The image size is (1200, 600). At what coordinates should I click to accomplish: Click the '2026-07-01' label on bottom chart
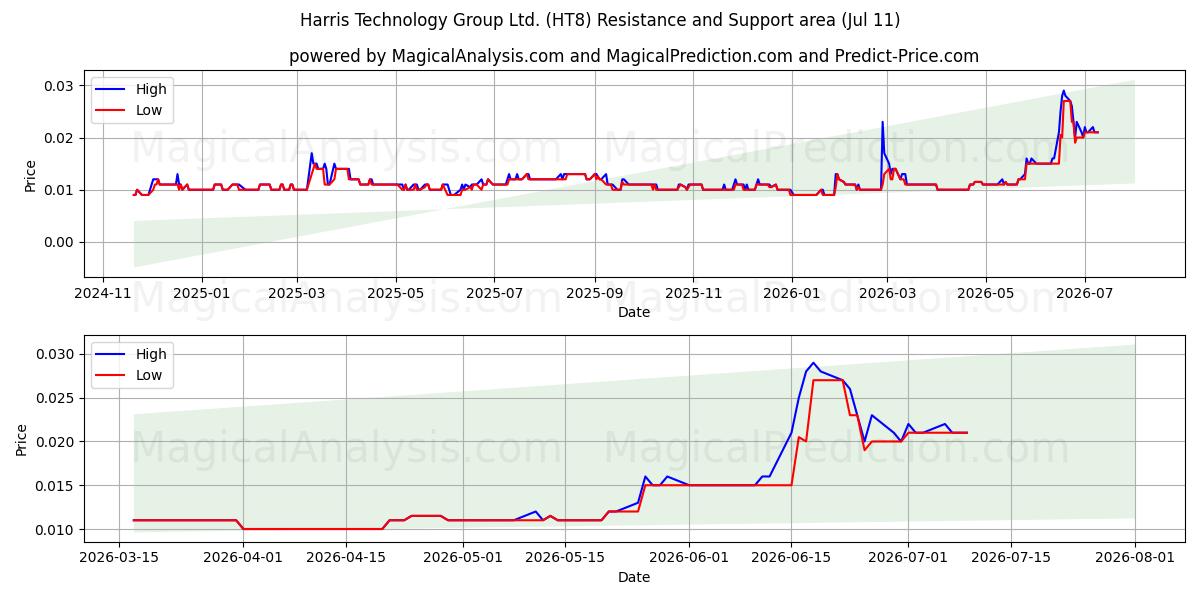(908, 559)
